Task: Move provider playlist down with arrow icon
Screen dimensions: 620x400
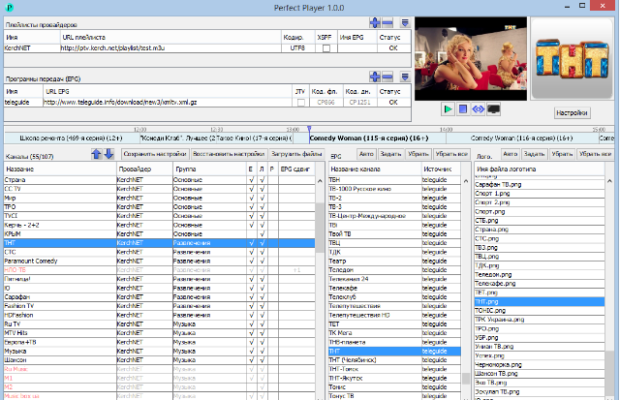Action: pos(405,23)
